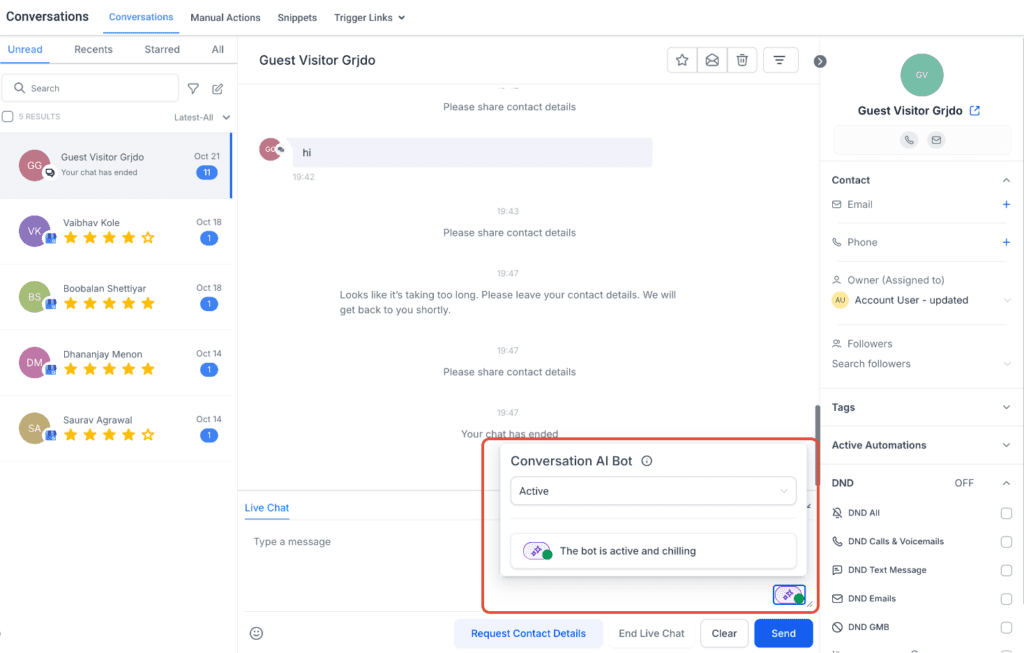The height and width of the screenshot is (653, 1024).
Task: Open the Conversation AI Bot icon
Action: click(789, 593)
